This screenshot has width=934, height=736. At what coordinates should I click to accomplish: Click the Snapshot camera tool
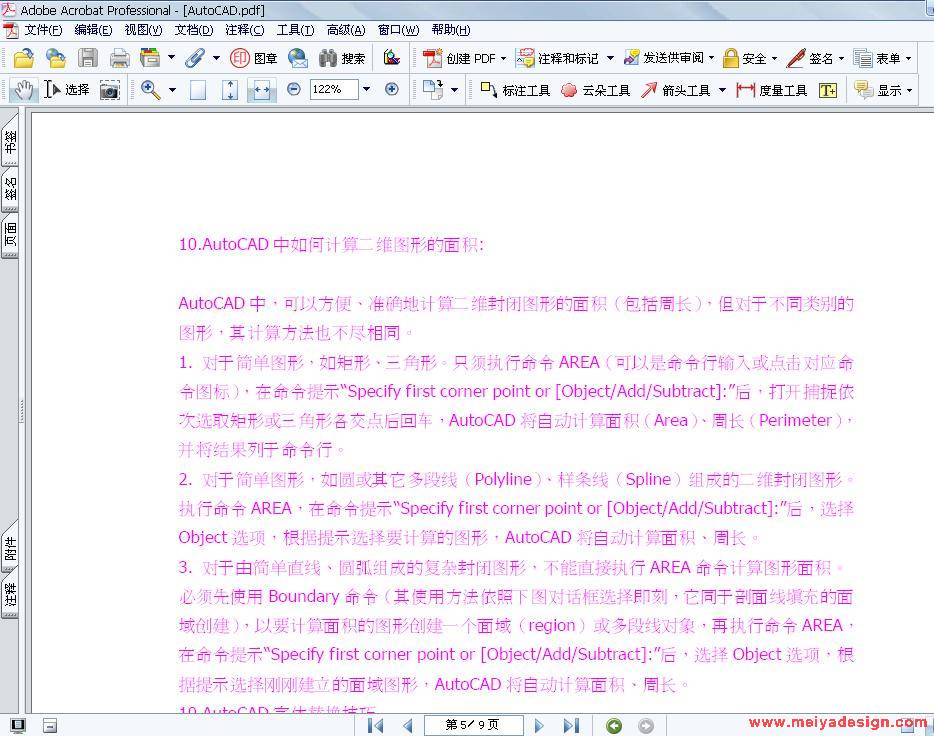coord(109,90)
